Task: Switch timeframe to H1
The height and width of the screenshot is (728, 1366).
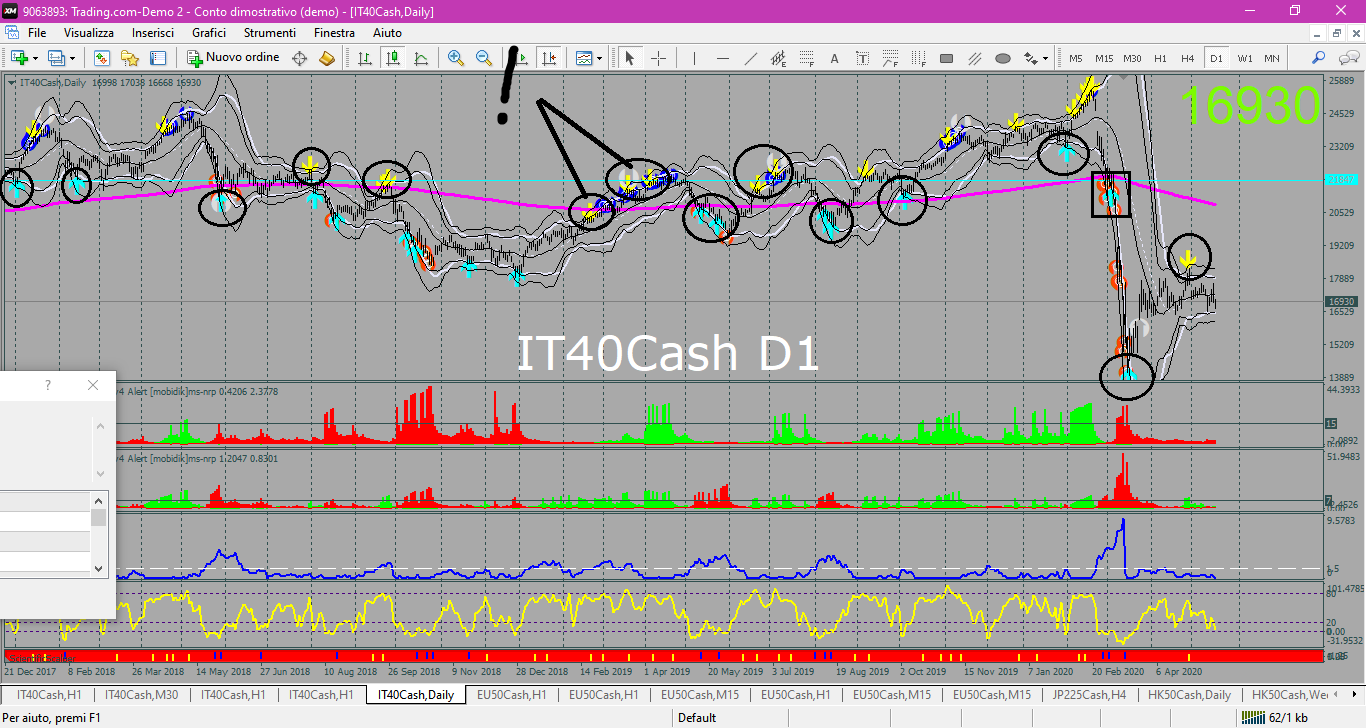Action: (1160, 58)
